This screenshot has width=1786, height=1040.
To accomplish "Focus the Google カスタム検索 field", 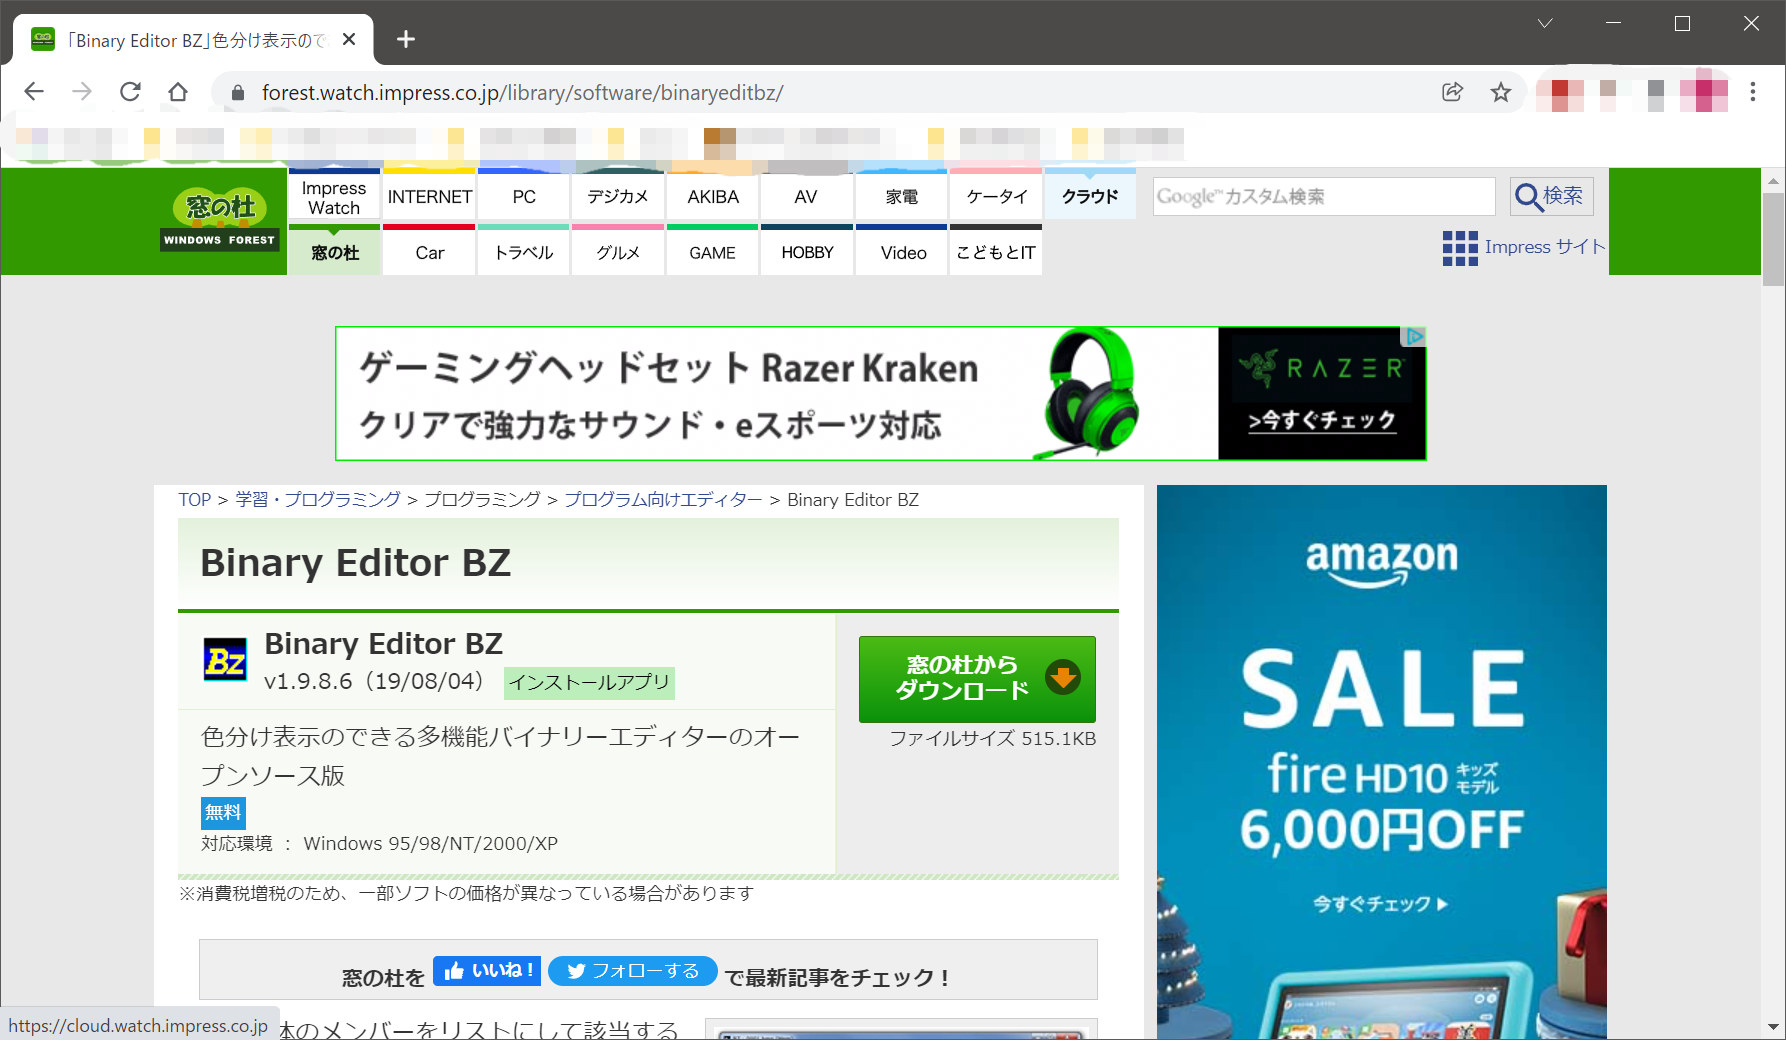I will click(1323, 196).
